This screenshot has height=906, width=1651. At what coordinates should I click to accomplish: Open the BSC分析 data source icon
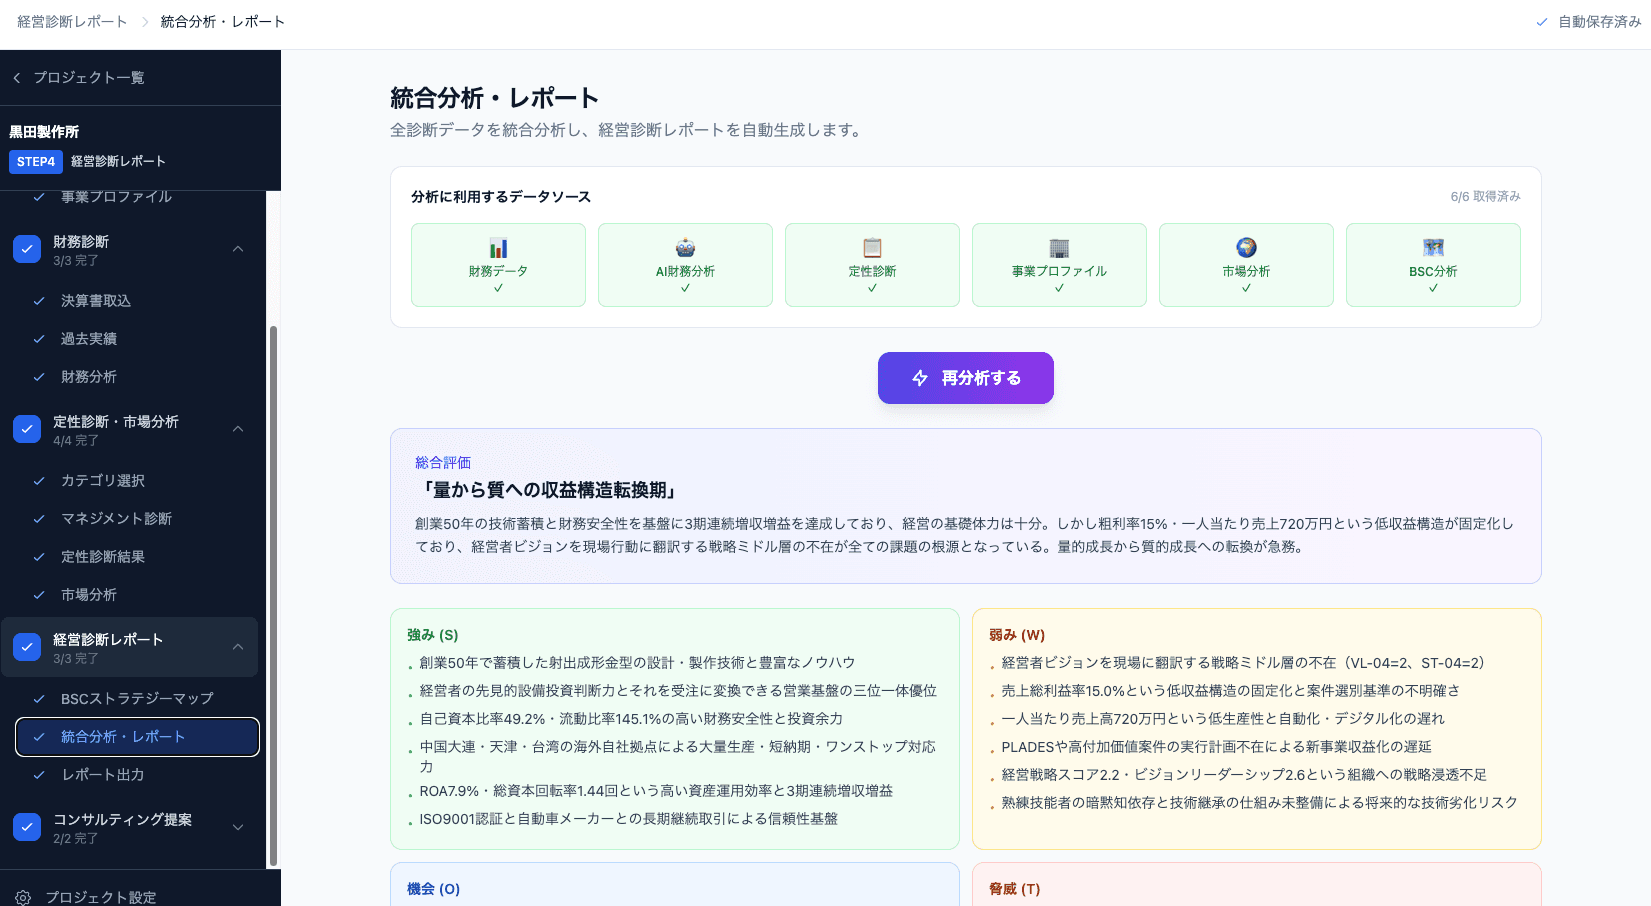click(1433, 249)
